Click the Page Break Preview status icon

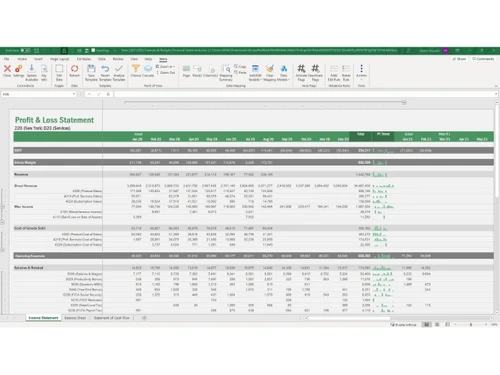coord(447,324)
